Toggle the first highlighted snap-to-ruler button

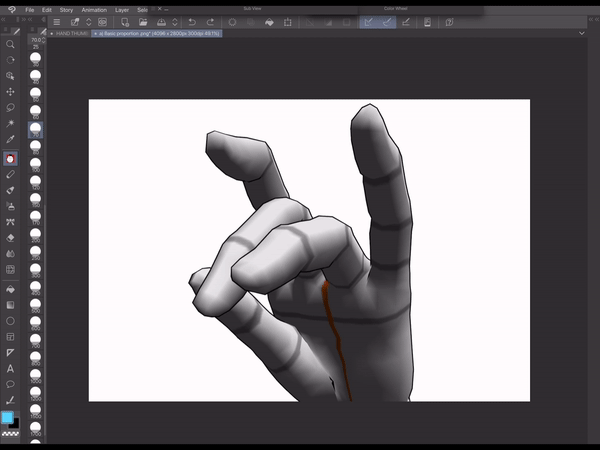[368, 21]
